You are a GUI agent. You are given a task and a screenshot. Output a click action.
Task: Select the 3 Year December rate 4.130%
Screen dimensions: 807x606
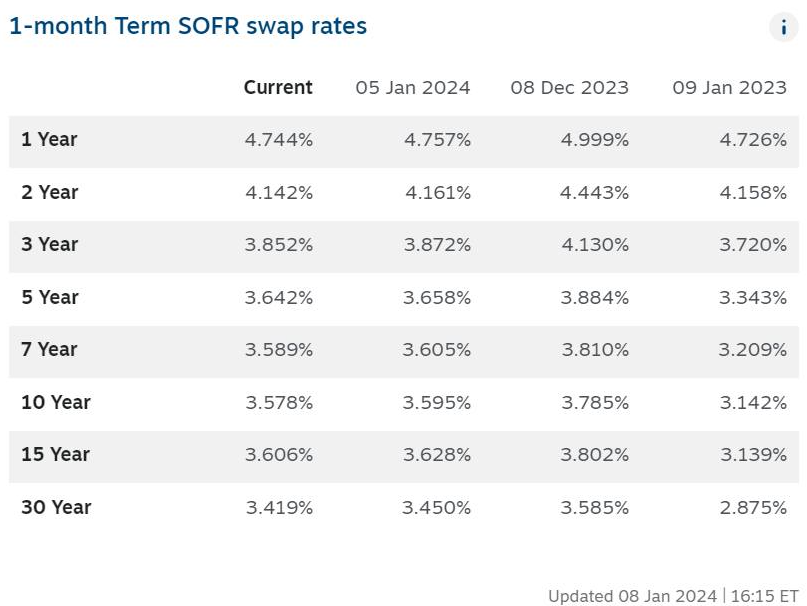595,245
